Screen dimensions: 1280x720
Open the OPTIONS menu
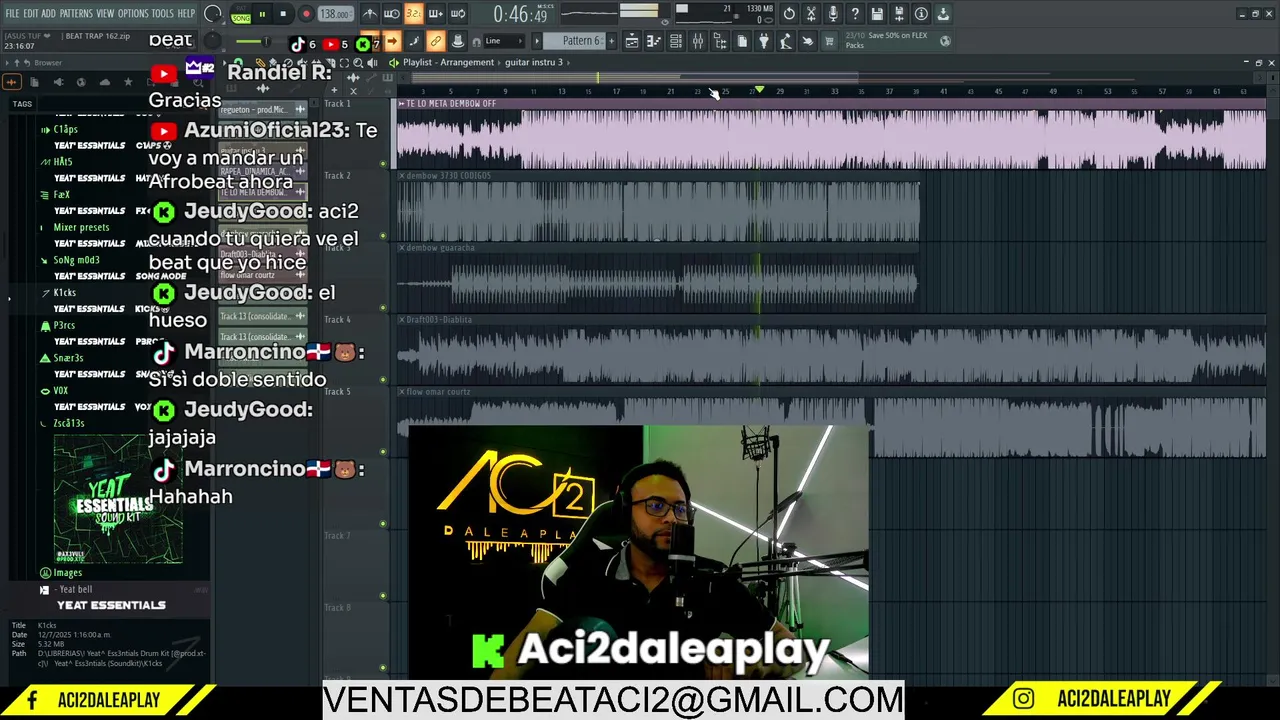pos(133,13)
